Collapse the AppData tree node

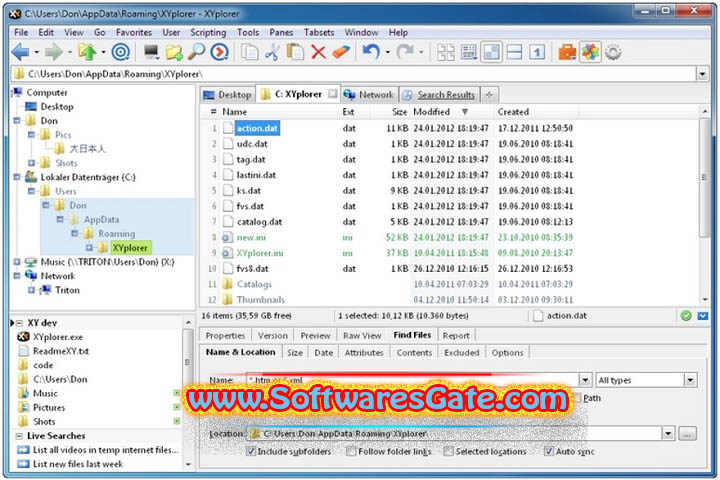coord(60,220)
